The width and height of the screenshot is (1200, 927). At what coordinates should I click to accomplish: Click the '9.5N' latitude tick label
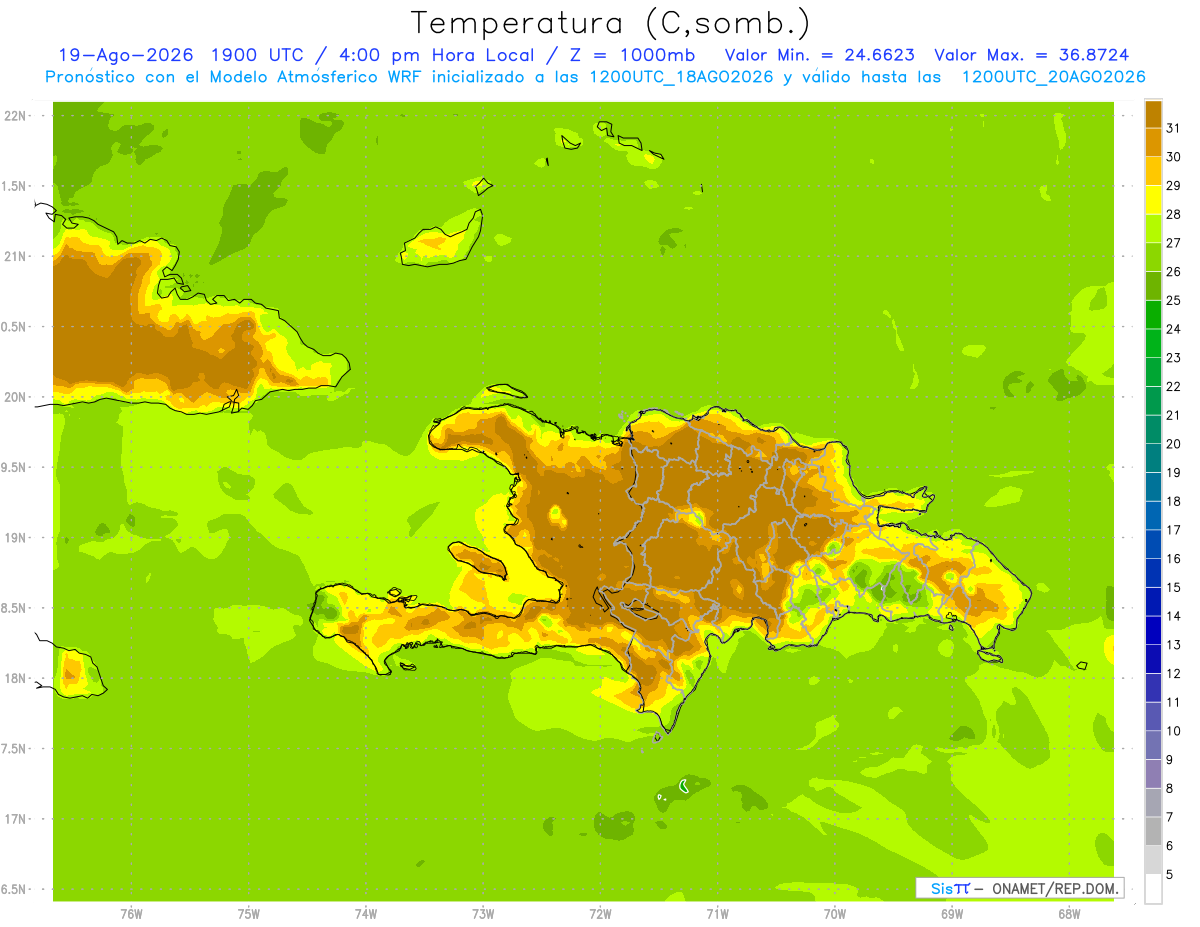pos(14,467)
